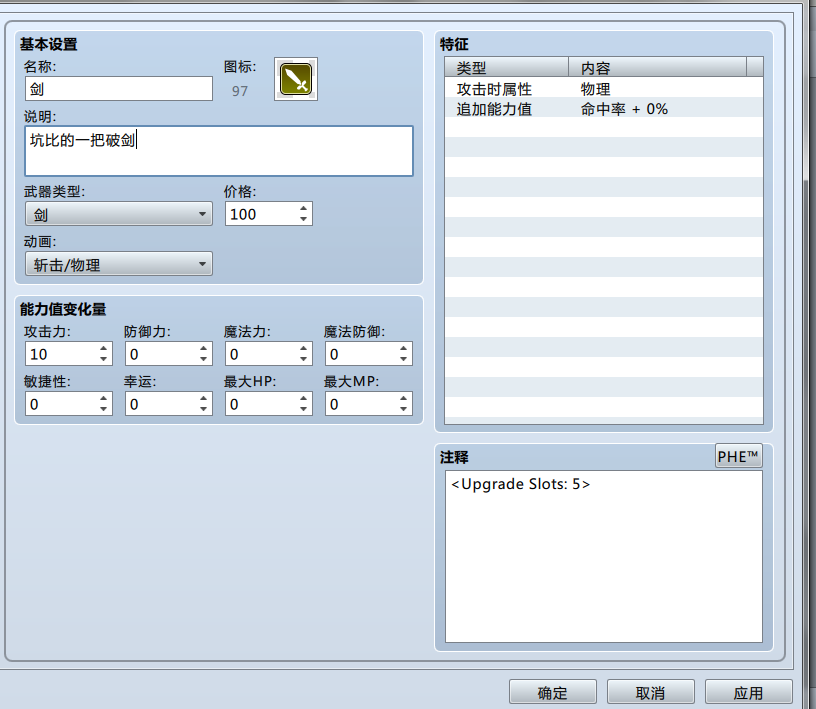Click the 应用 button

point(748,693)
